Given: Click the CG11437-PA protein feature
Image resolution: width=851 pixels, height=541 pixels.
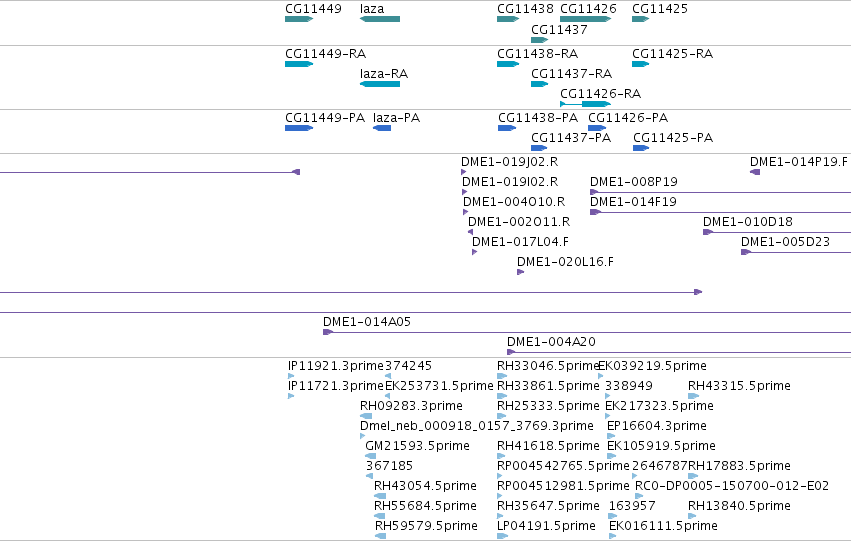Looking at the screenshot, I should click(x=539, y=148).
